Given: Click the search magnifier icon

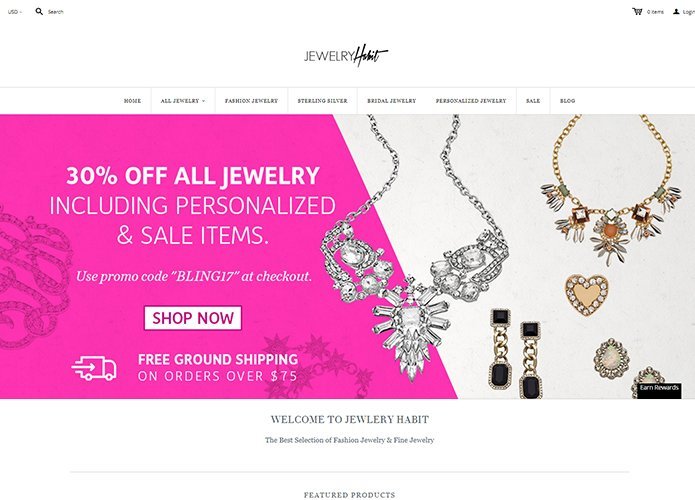Looking at the screenshot, I should click(x=39, y=12).
